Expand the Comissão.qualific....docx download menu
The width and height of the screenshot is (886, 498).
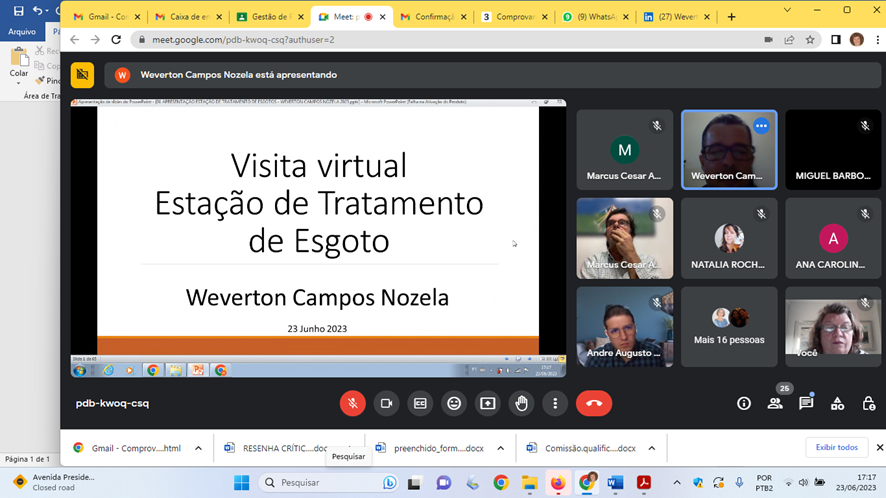(652, 448)
